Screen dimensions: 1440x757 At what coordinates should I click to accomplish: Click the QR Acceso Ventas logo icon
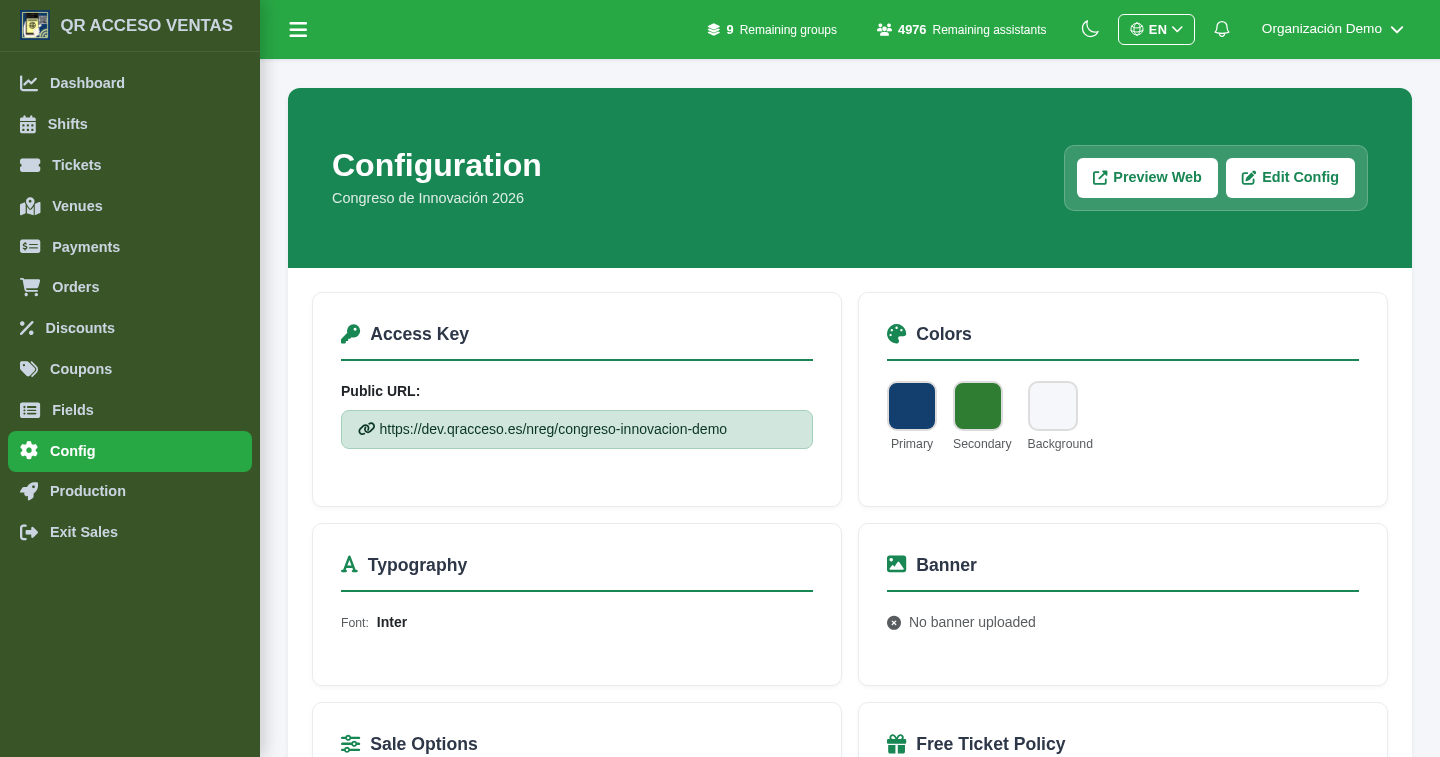(x=35, y=25)
